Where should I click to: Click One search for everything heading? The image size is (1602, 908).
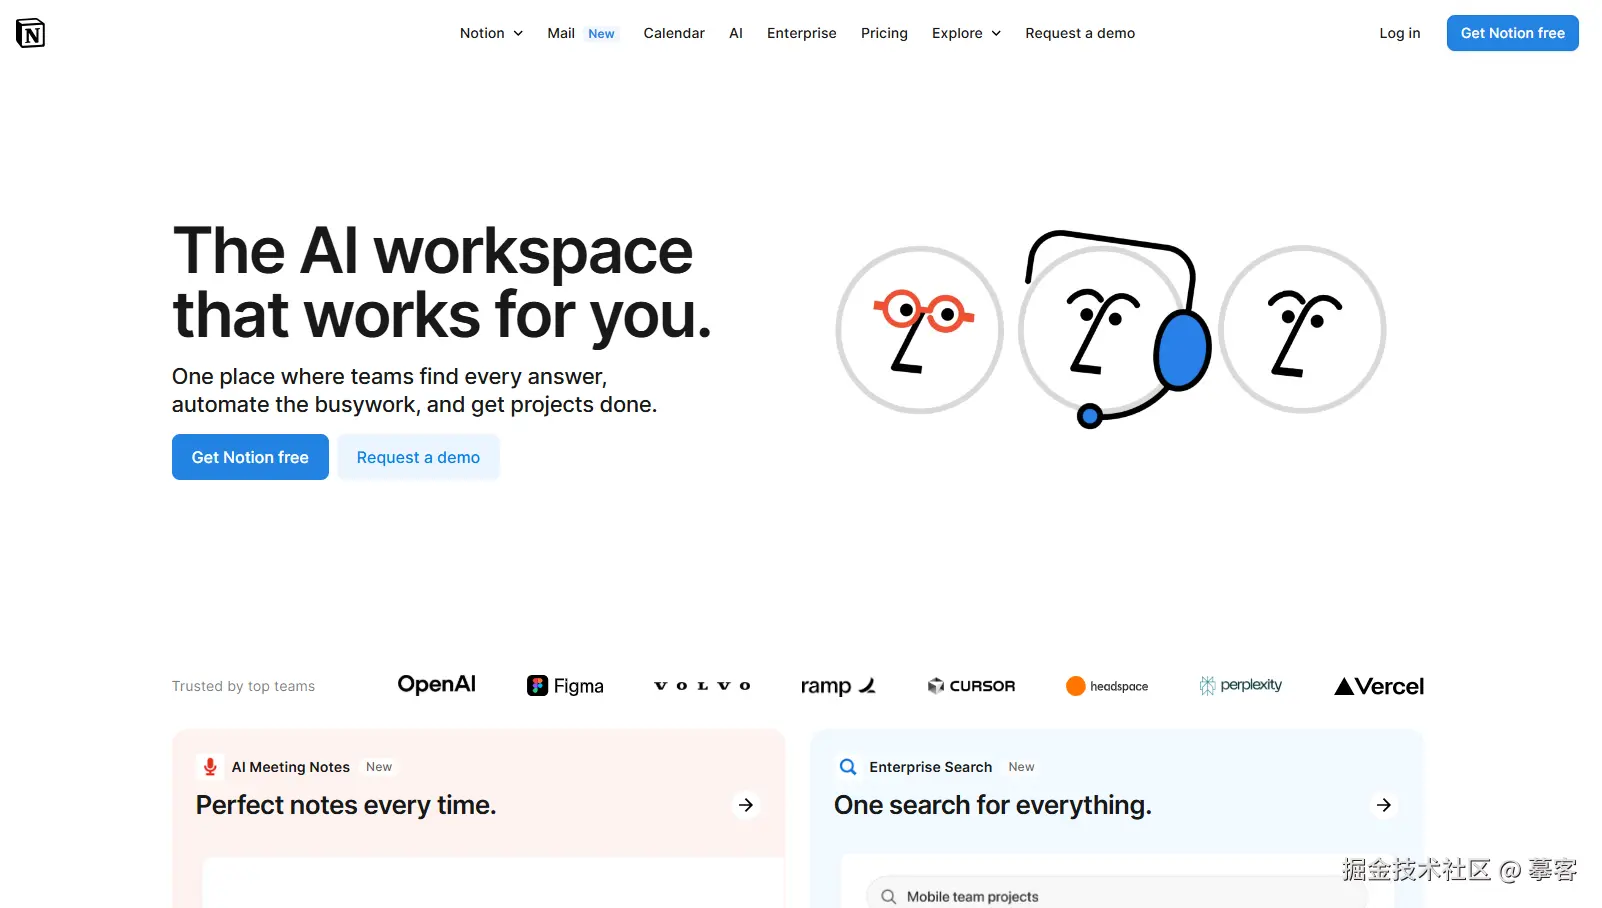coord(993,805)
